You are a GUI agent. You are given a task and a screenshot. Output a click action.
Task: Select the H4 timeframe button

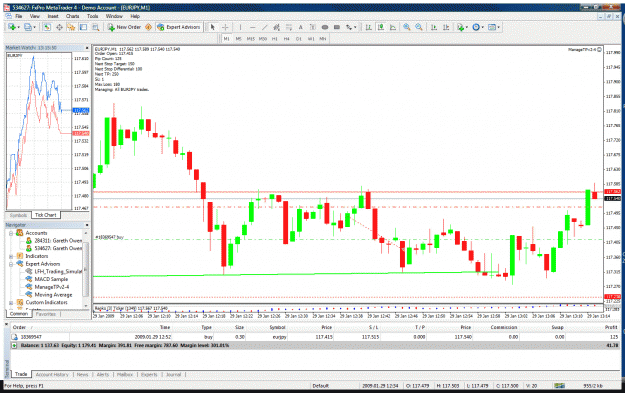[x=287, y=39]
